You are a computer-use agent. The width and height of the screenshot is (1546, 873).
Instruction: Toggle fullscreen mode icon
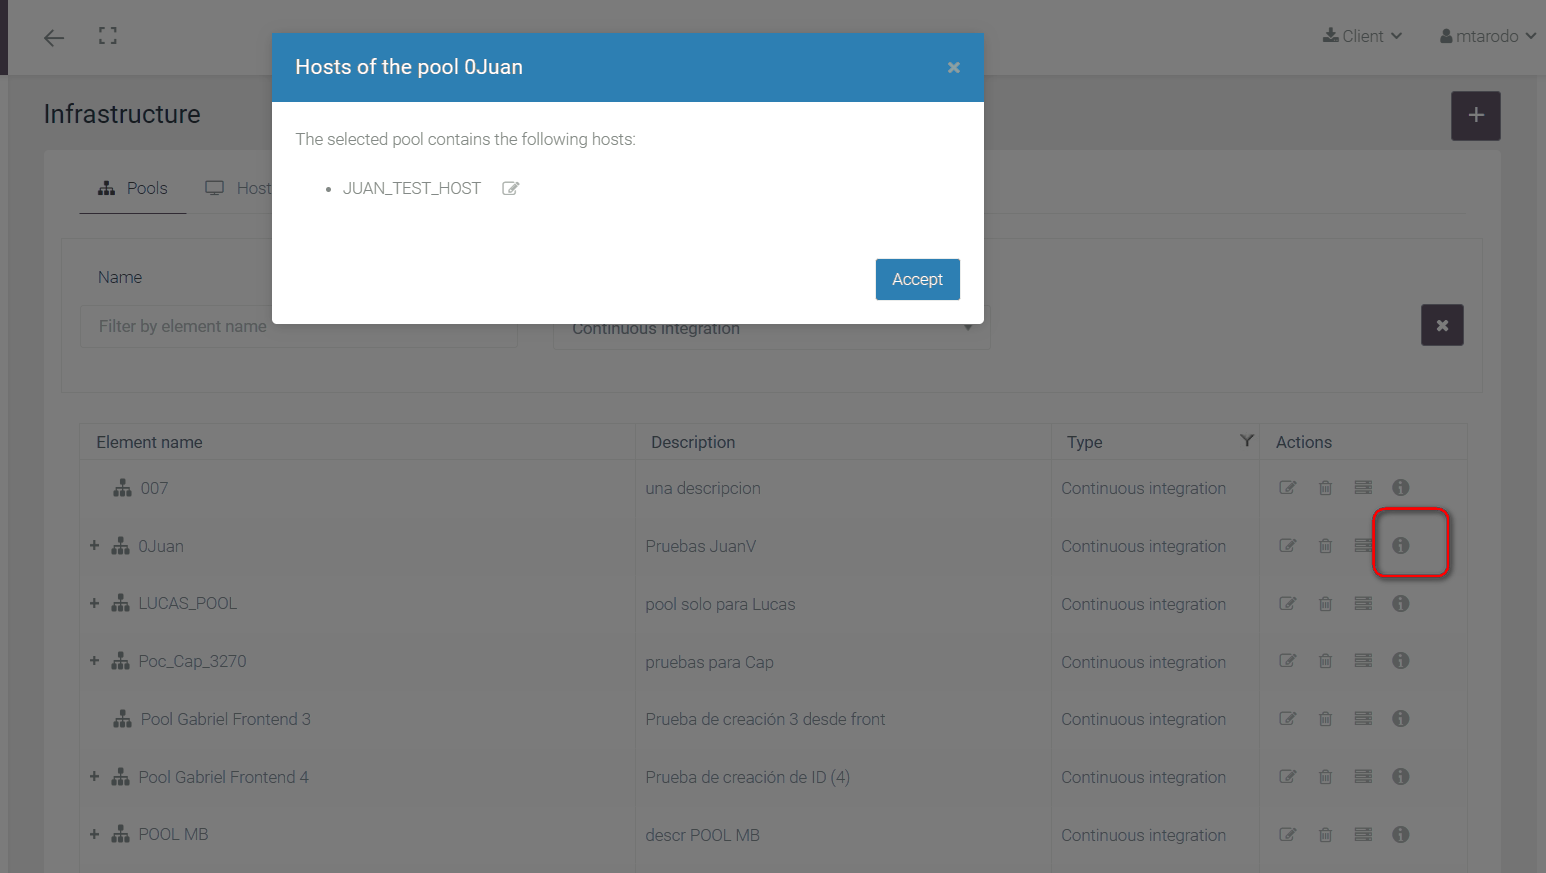coord(108,37)
